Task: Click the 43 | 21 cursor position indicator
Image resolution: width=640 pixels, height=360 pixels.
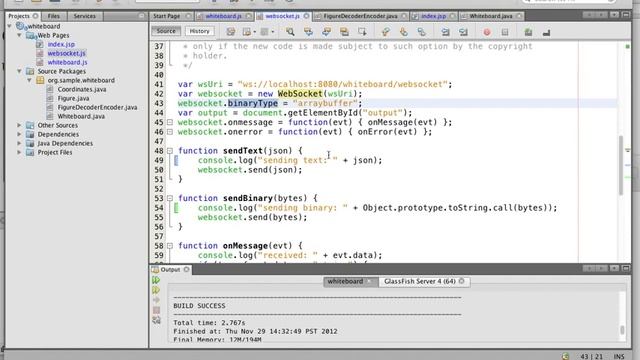Action: coord(591,356)
